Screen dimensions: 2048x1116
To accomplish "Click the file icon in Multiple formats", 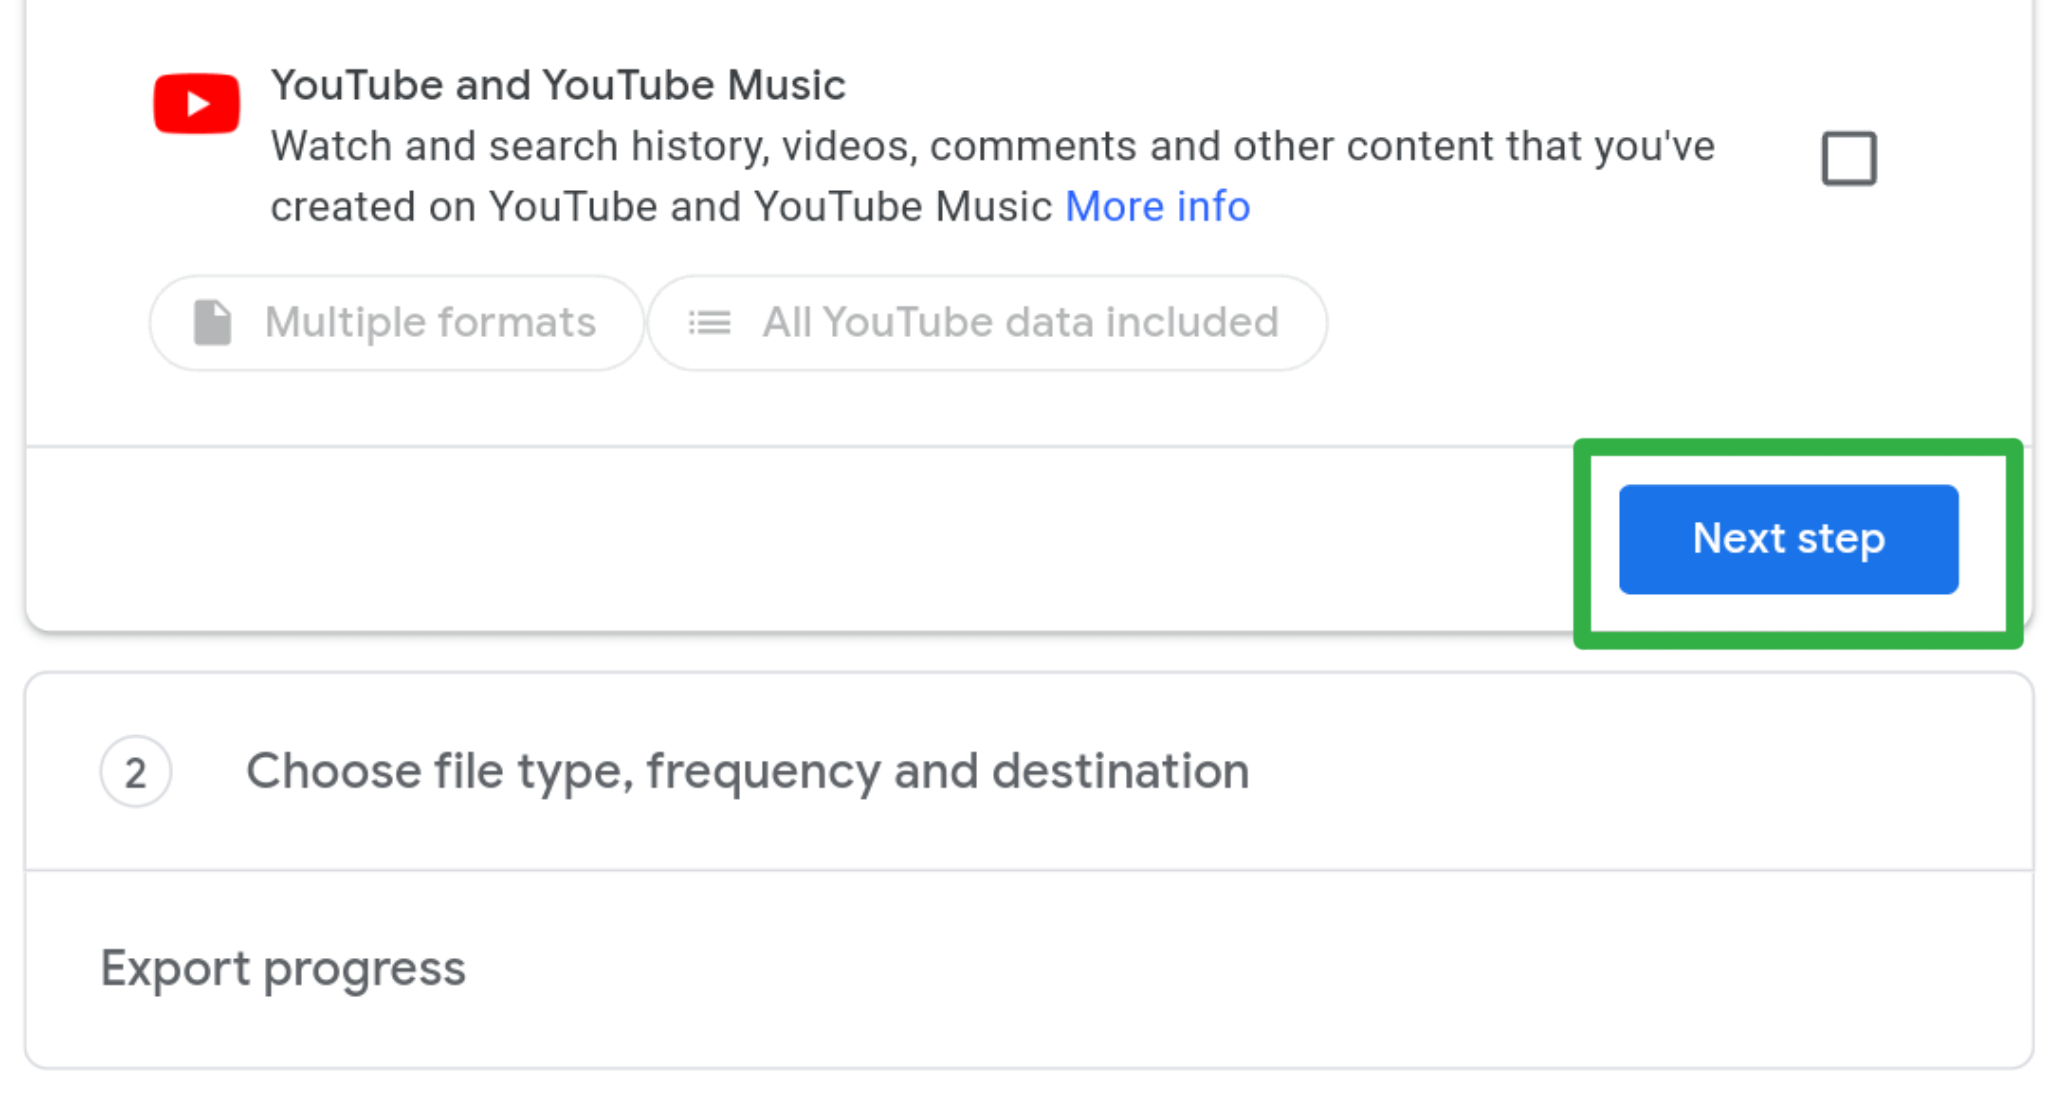I will [212, 323].
